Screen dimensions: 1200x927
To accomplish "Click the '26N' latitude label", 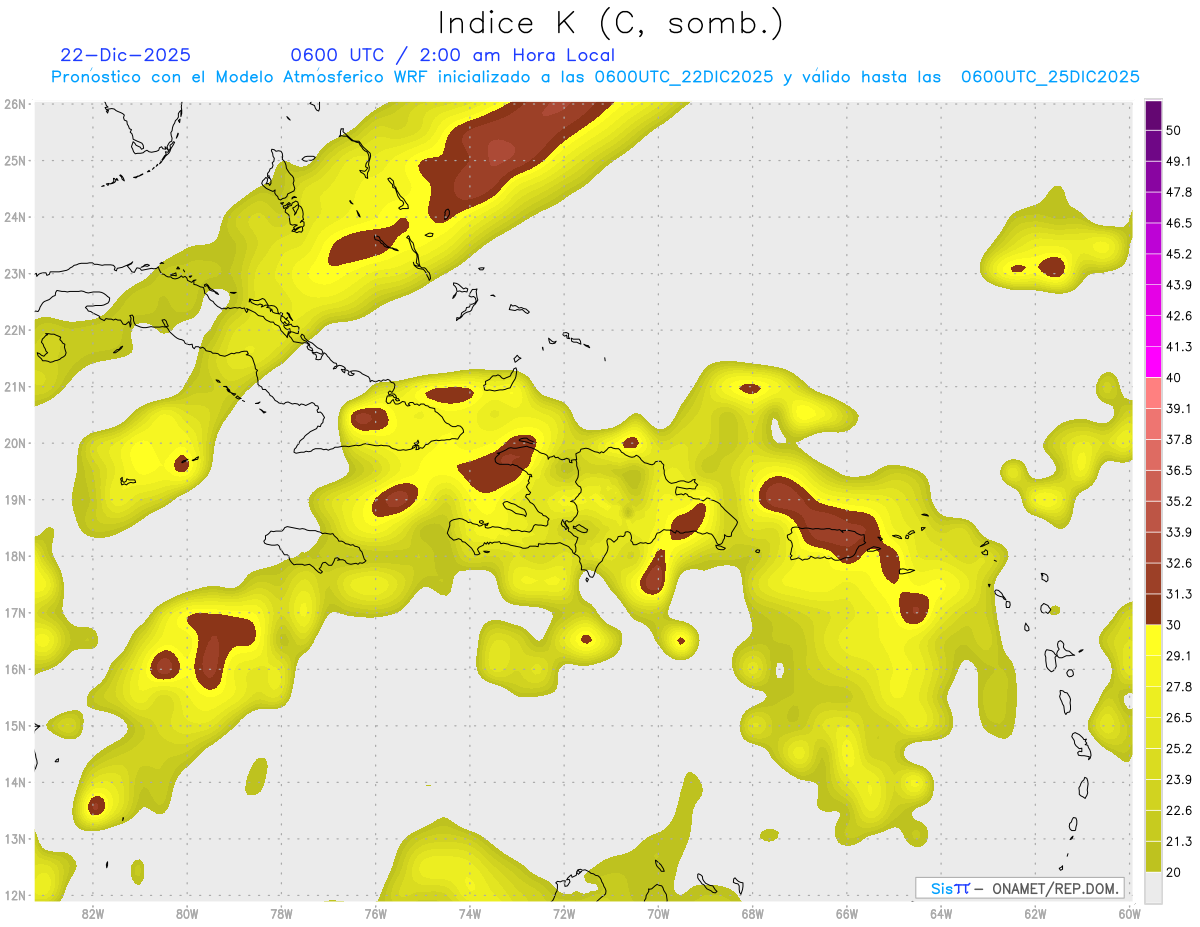I will coord(15,104).
